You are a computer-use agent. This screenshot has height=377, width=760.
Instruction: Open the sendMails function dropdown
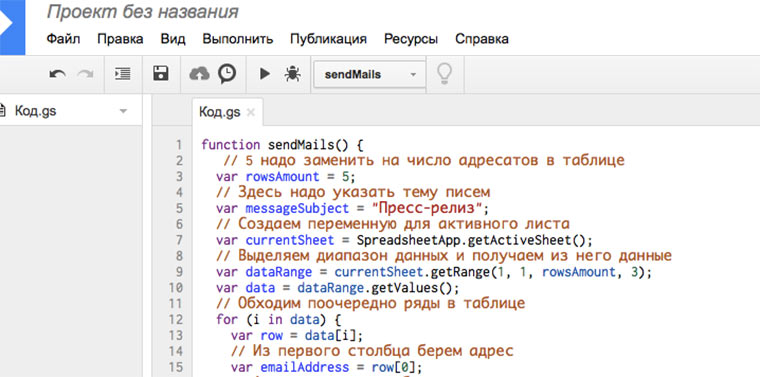[370, 75]
